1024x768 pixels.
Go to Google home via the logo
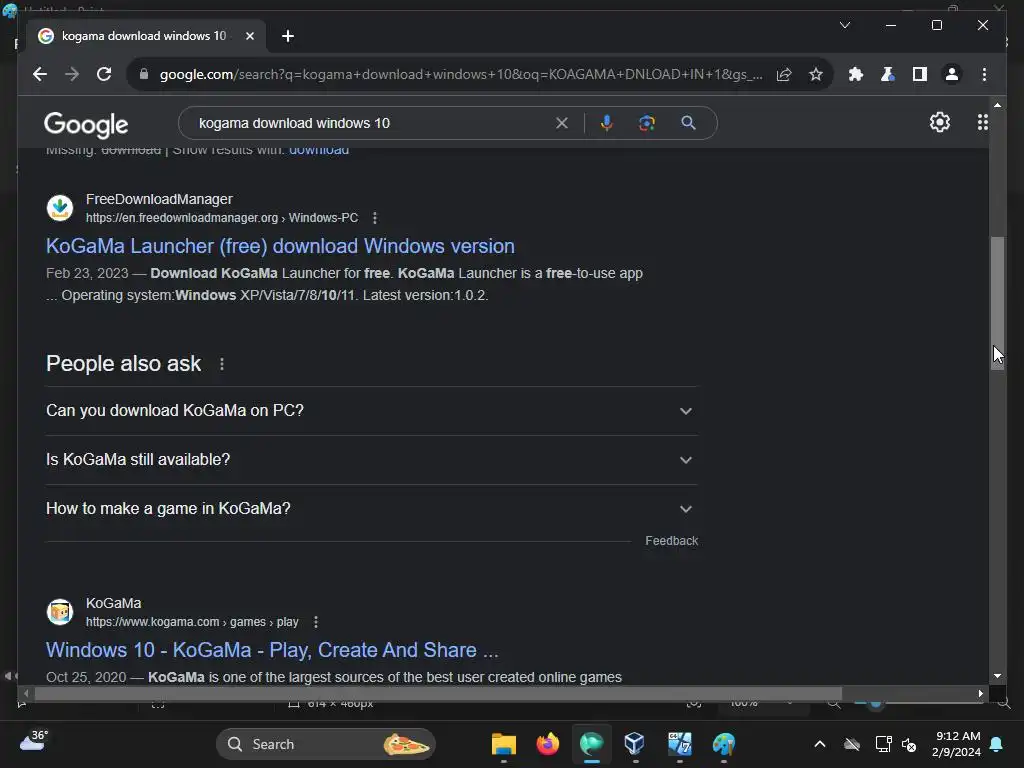pyautogui.click(x=86, y=124)
